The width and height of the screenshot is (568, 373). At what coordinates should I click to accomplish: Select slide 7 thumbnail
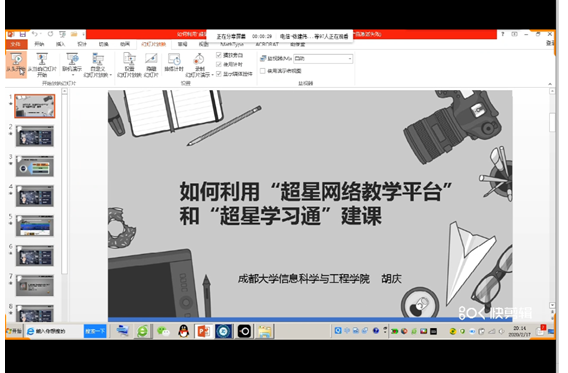35,285
